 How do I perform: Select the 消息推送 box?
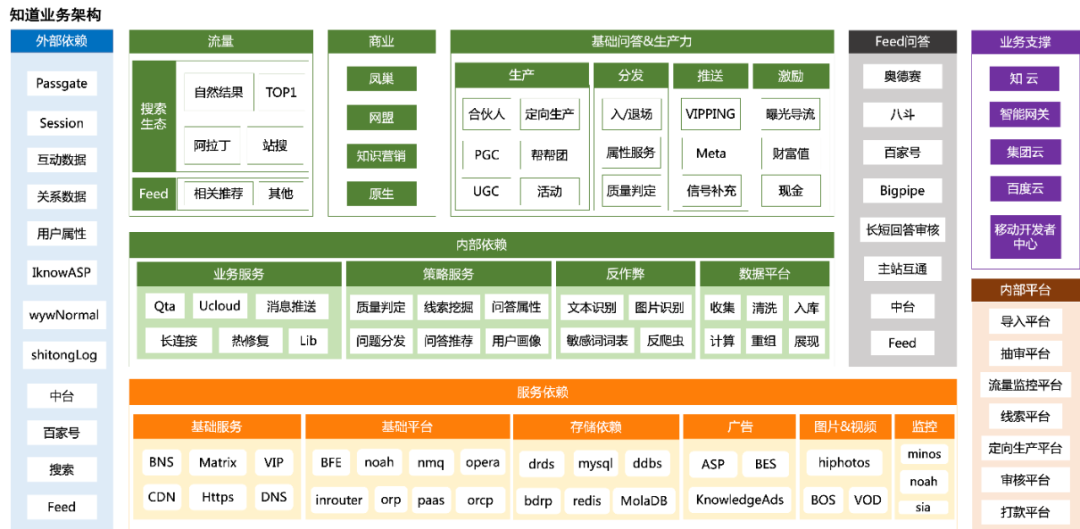click(292, 306)
